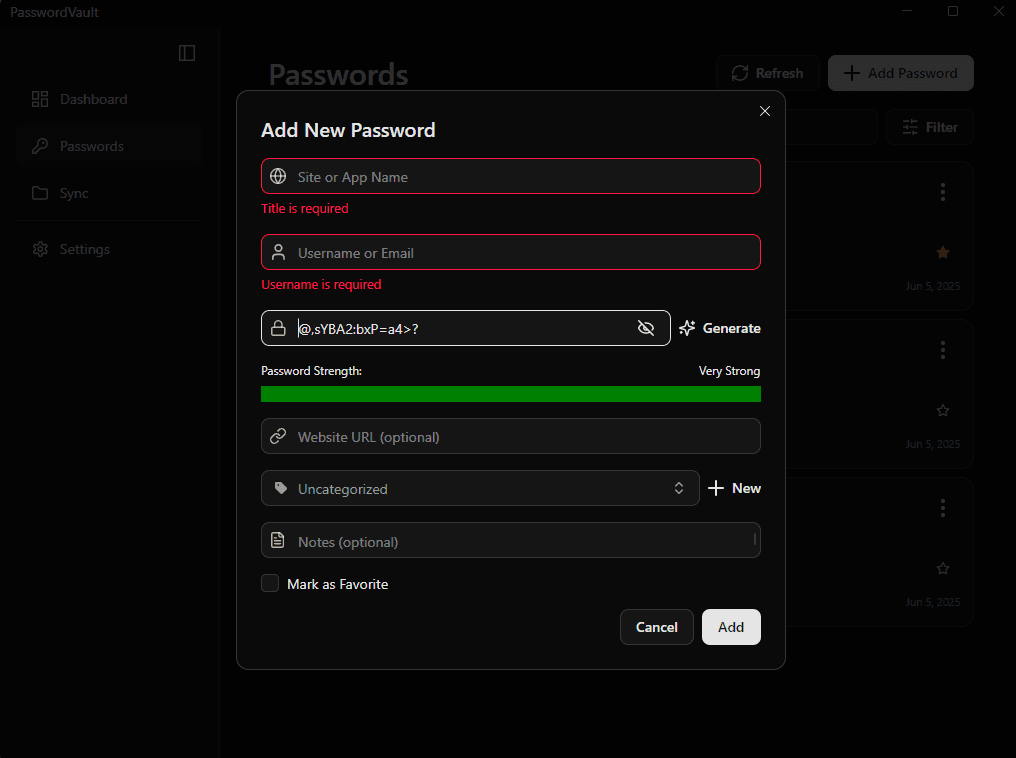Click the sidebar collapse panel icon

pyautogui.click(x=187, y=53)
